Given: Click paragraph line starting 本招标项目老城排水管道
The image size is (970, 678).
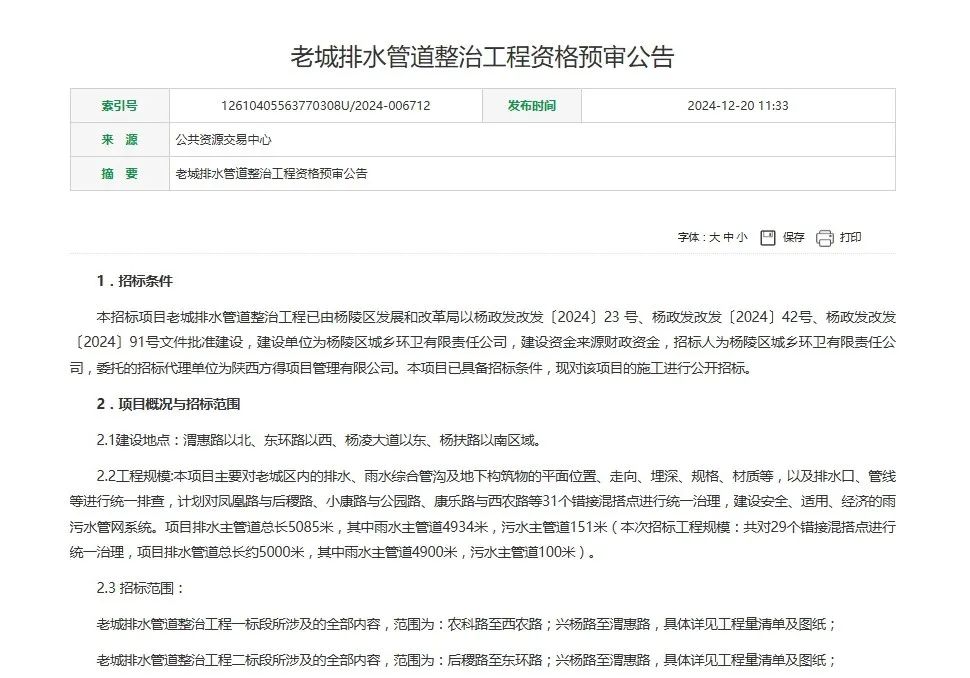Looking at the screenshot, I should 496,317.
